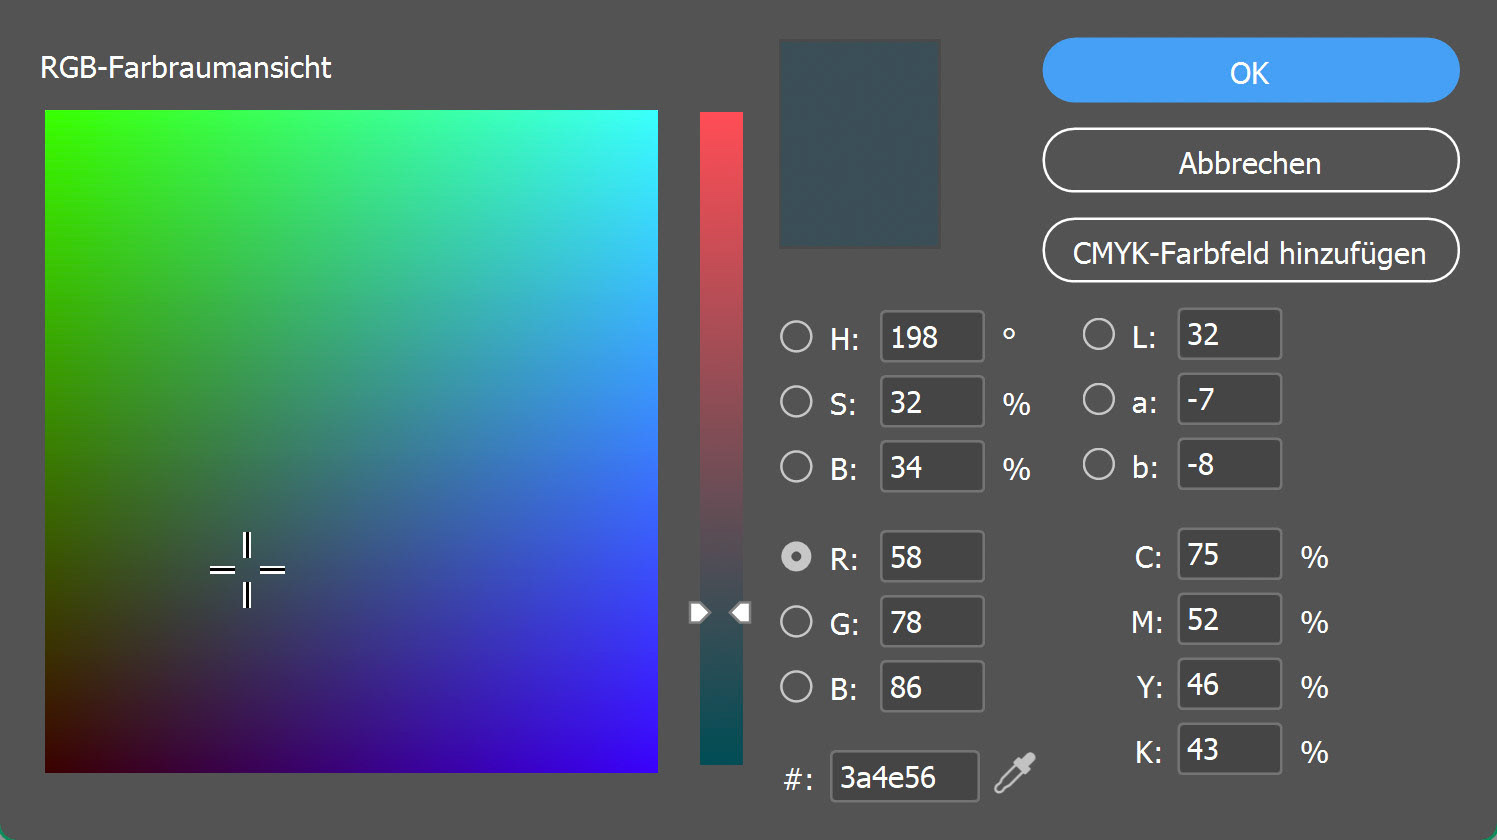Click the crosshair in the color field

pyautogui.click(x=247, y=570)
